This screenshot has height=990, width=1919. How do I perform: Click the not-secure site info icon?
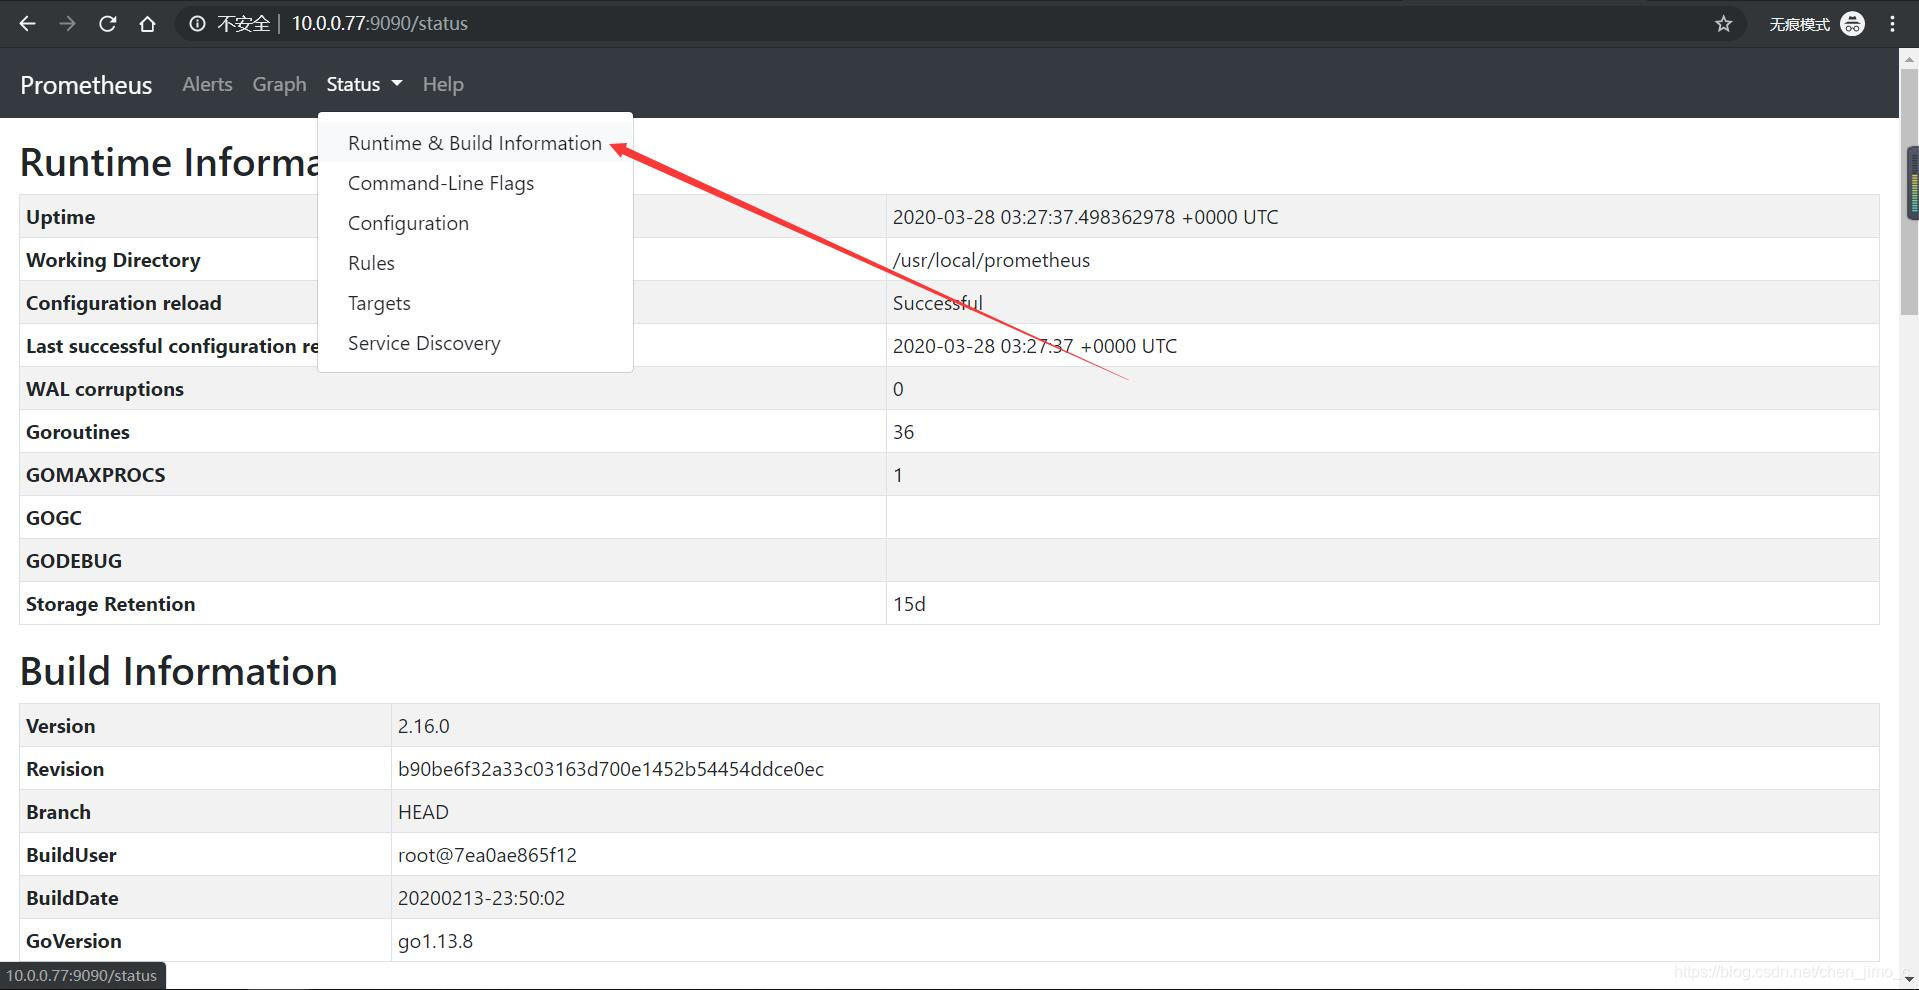tap(198, 24)
